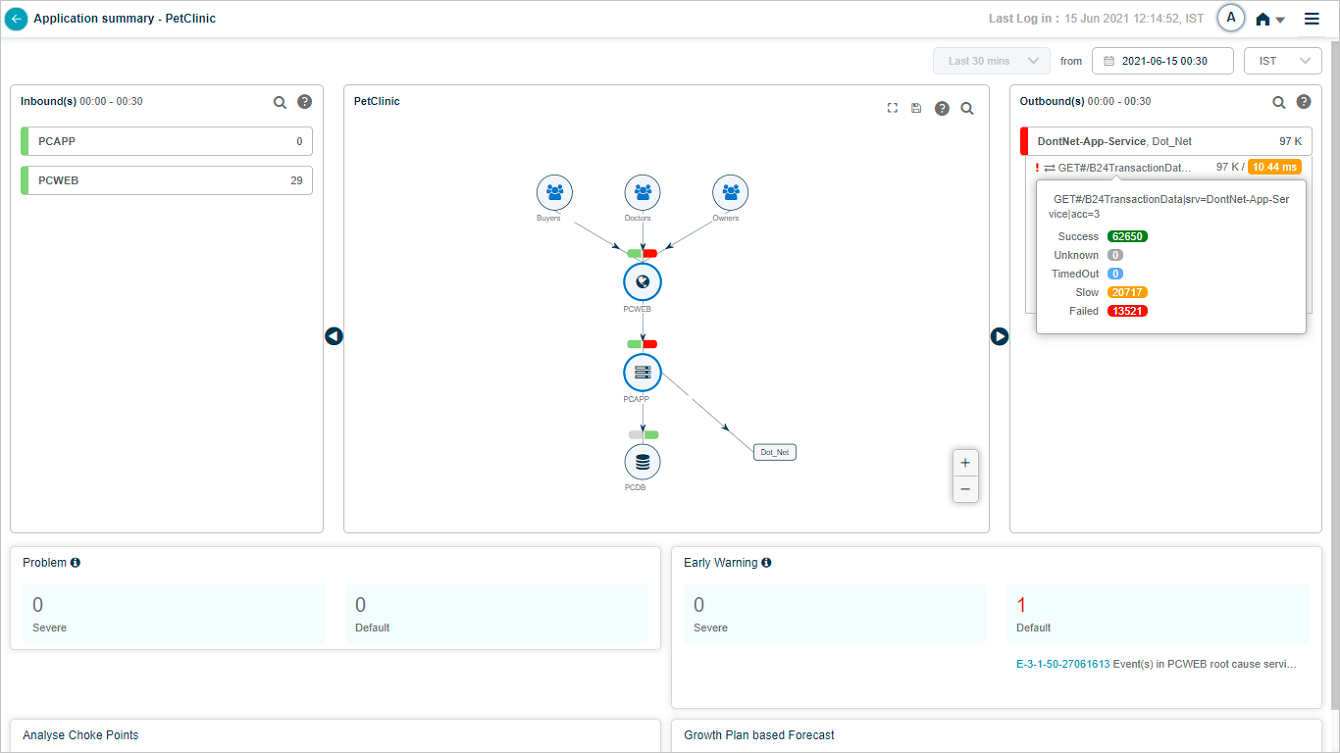Select PCWEB in the Inbound list

(x=166, y=181)
